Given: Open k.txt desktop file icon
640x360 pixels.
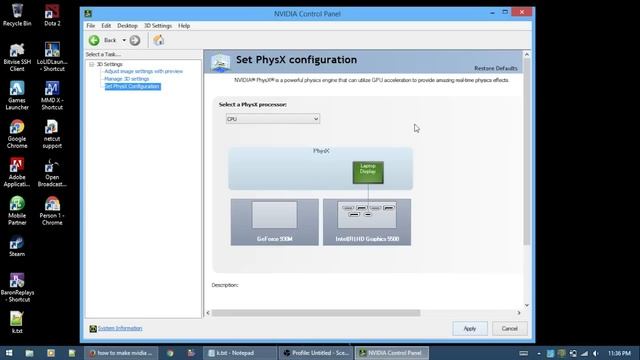Looking at the screenshot, I should click(x=17, y=322).
